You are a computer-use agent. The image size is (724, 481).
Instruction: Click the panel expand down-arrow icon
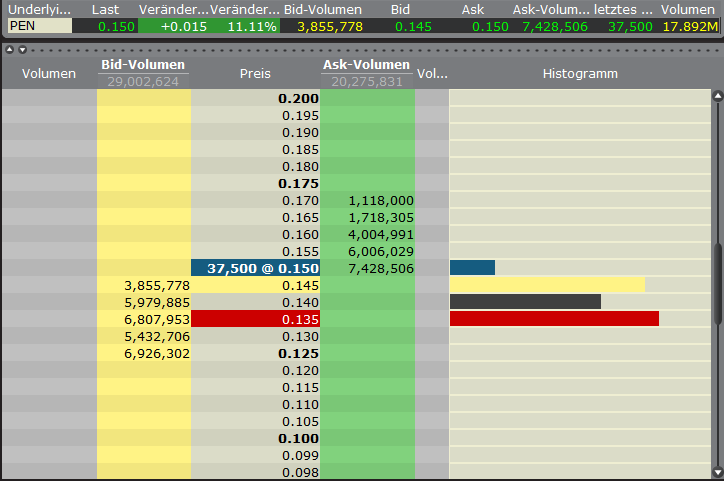pyautogui.click(x=21, y=49)
